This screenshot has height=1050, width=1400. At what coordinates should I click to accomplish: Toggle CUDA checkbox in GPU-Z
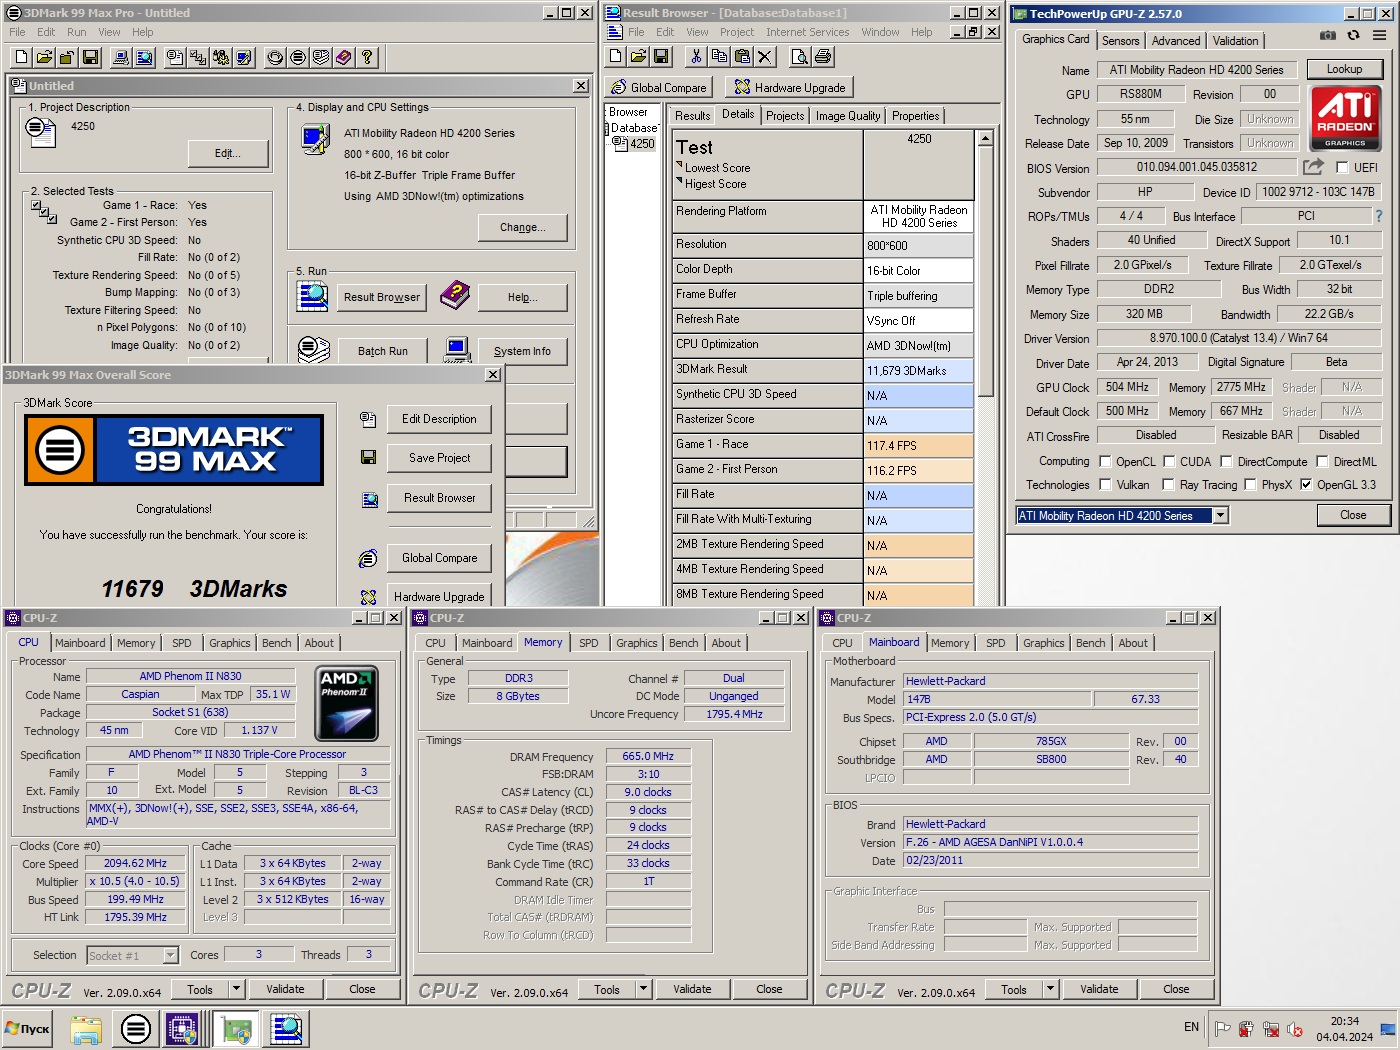point(1169,461)
